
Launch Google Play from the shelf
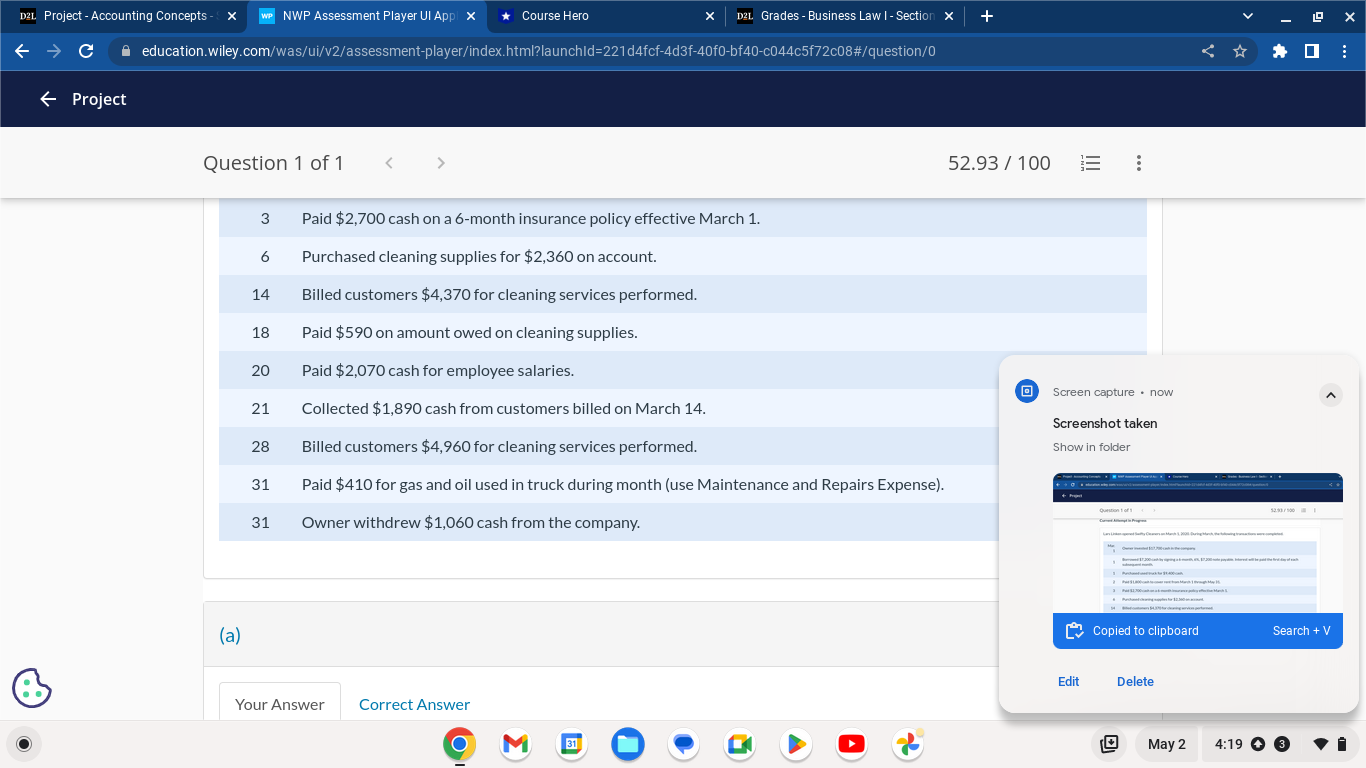pyautogui.click(x=795, y=744)
